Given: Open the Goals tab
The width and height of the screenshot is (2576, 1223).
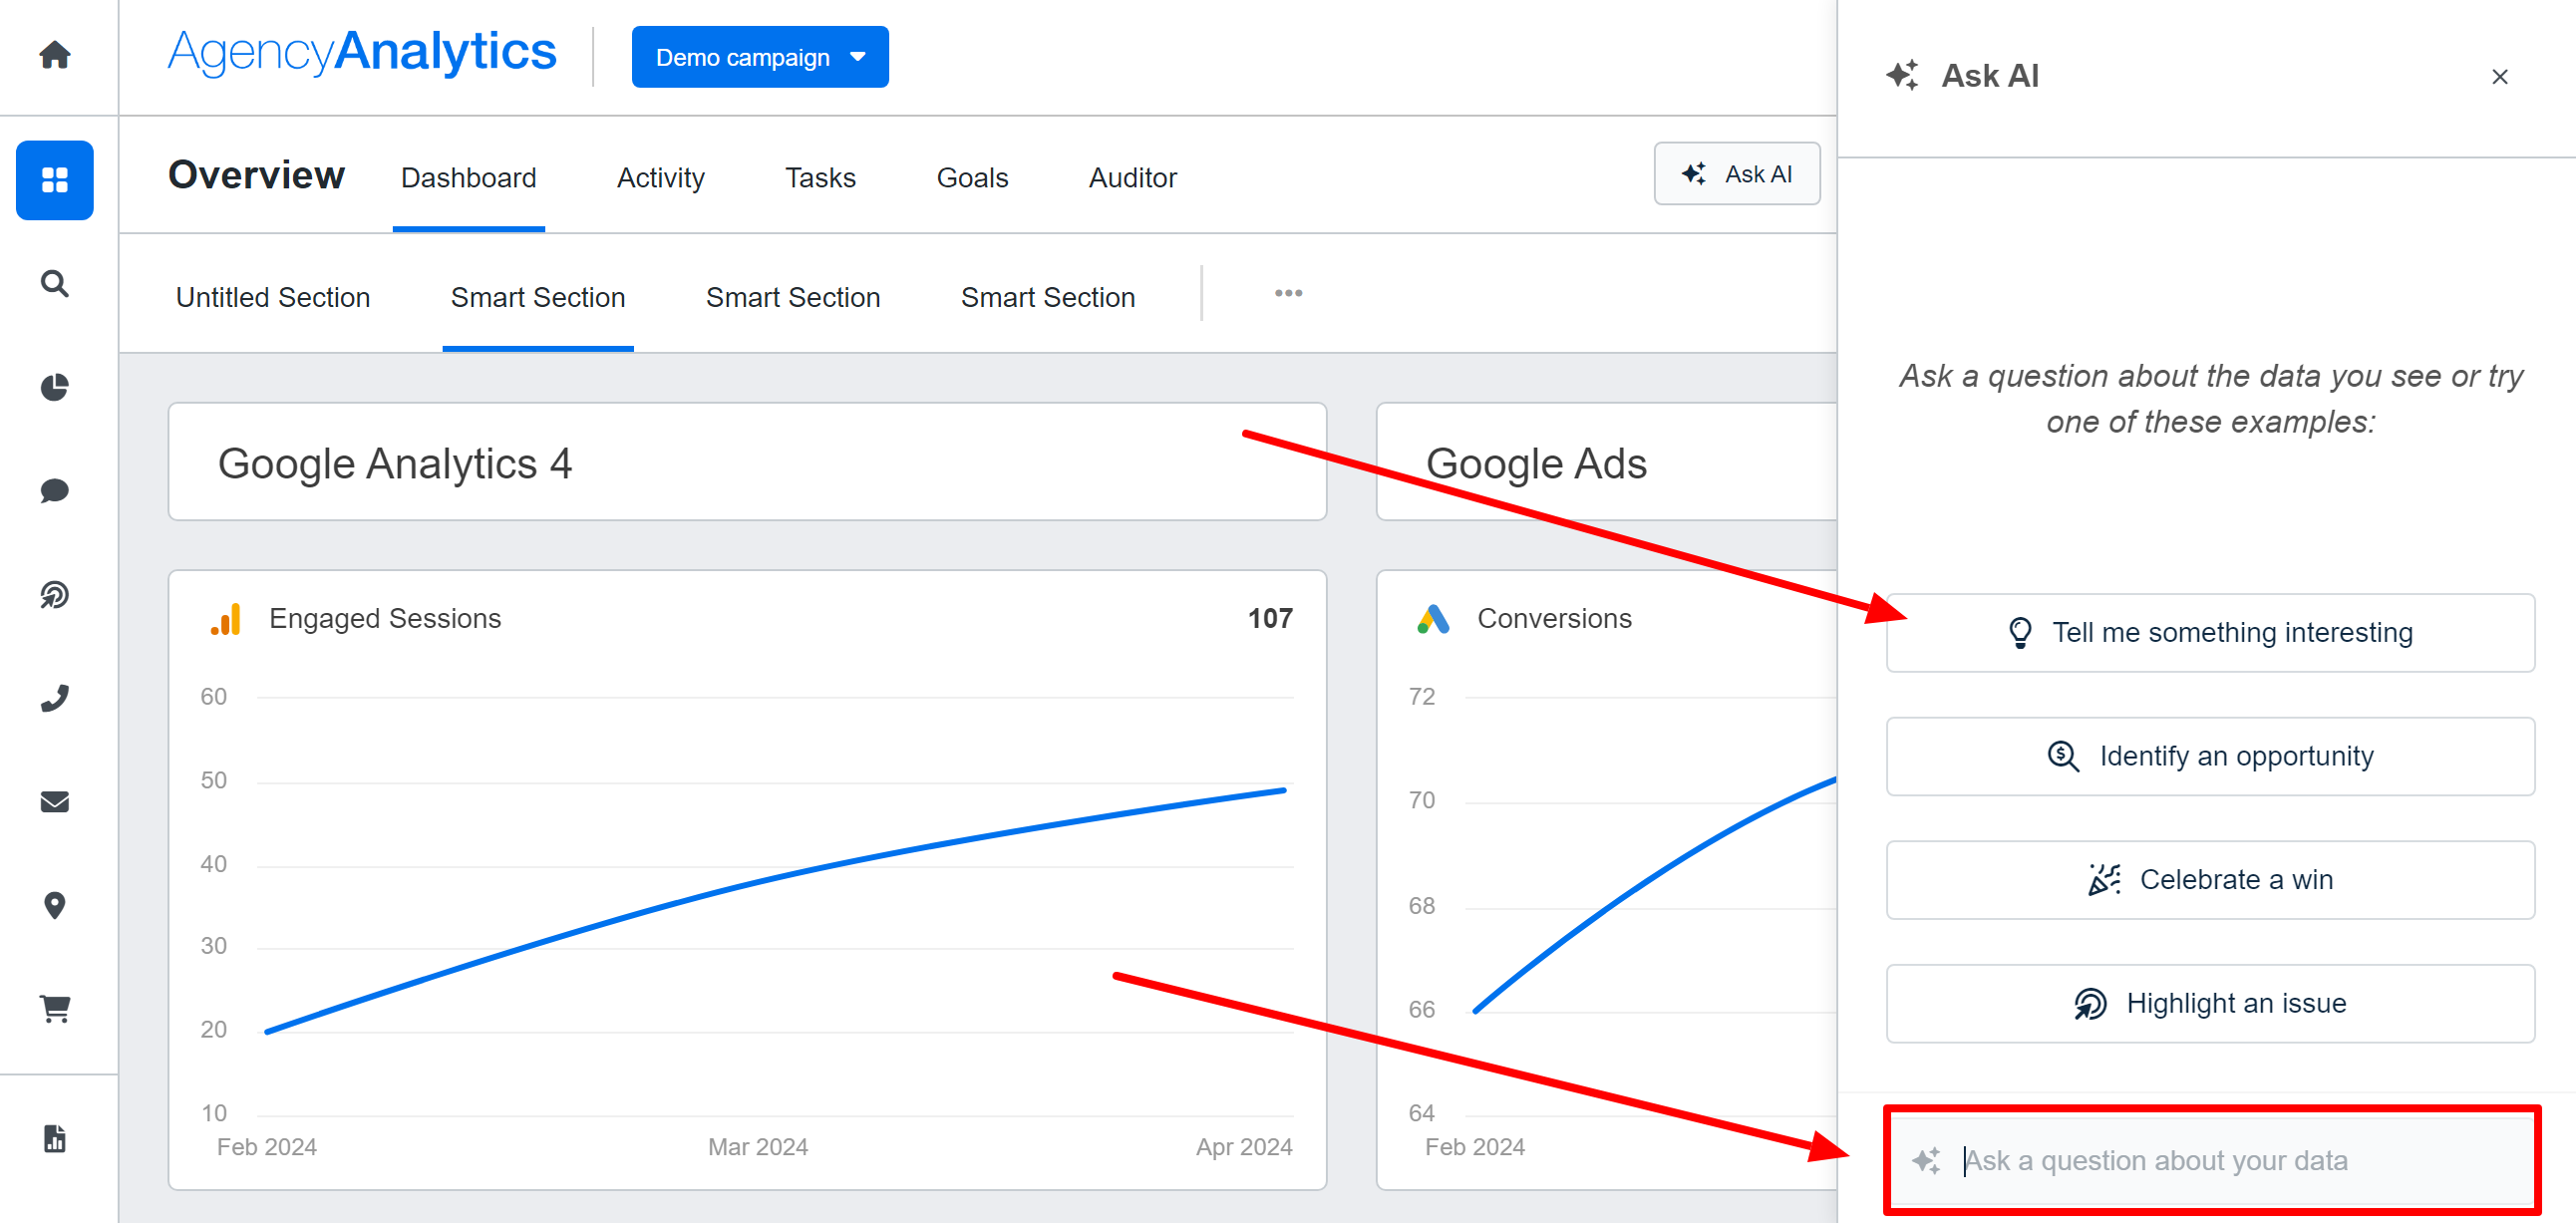Looking at the screenshot, I should click(971, 178).
